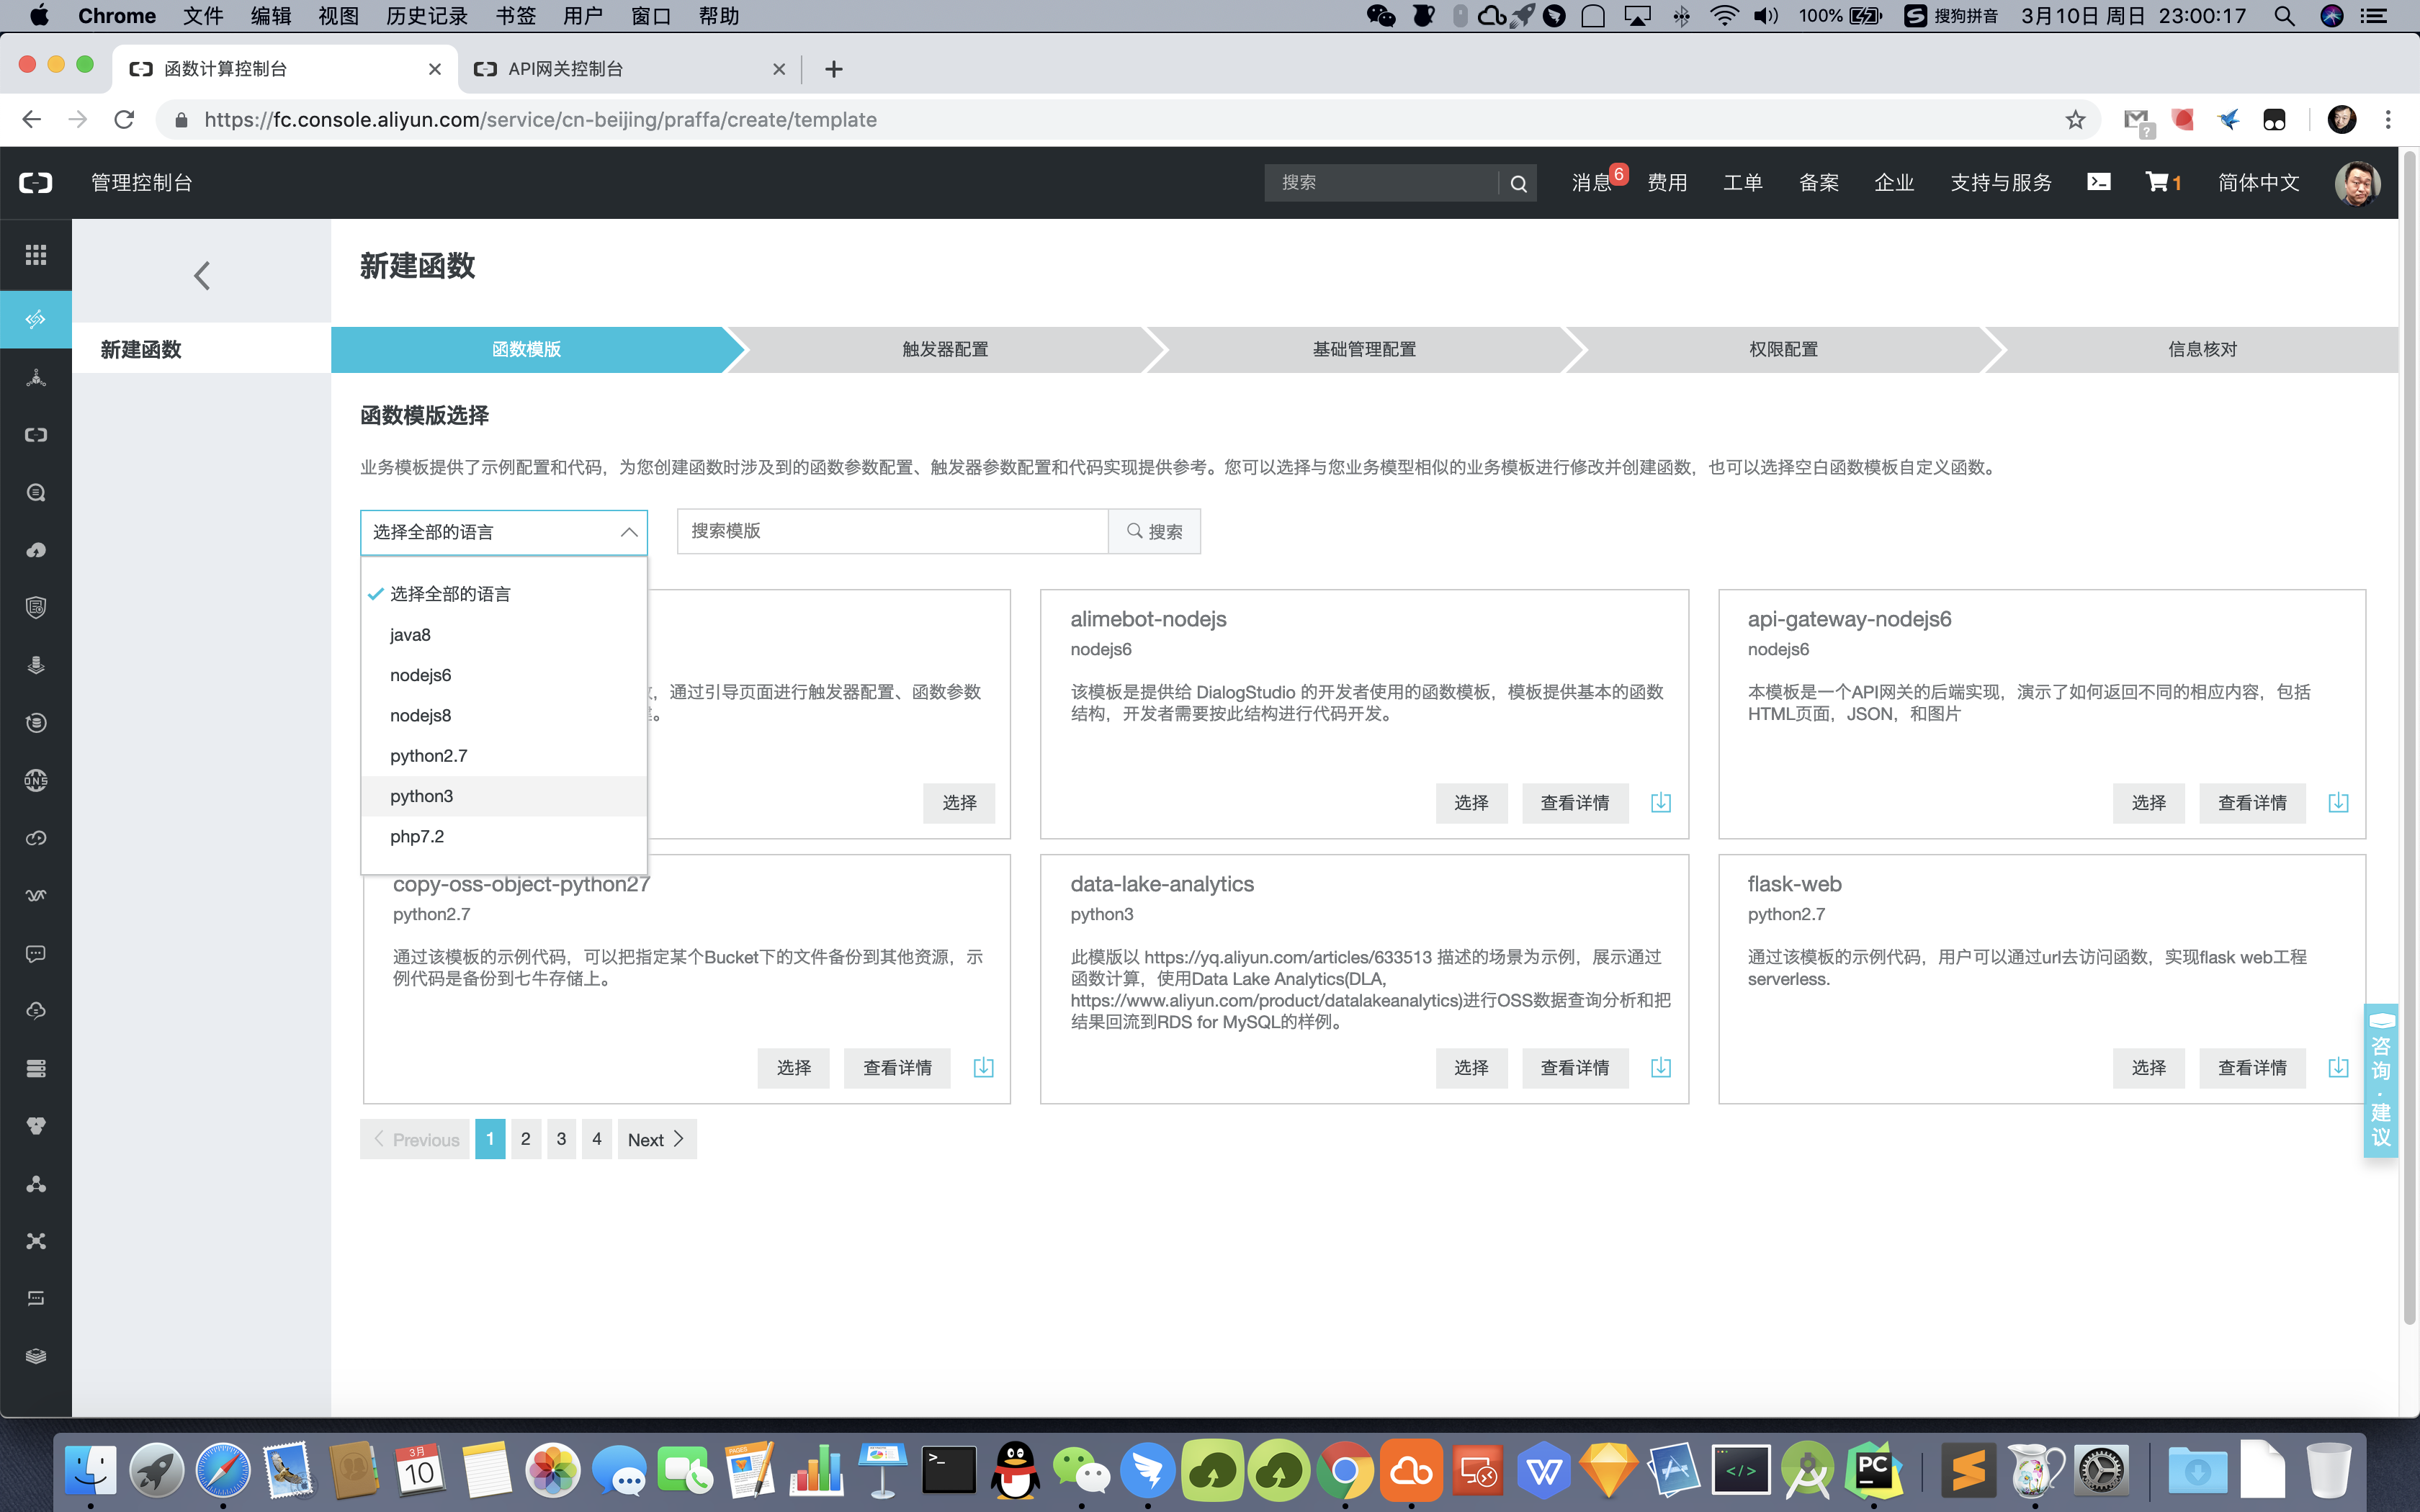
Task: Click the 搜索 template search button
Action: coord(1154,531)
